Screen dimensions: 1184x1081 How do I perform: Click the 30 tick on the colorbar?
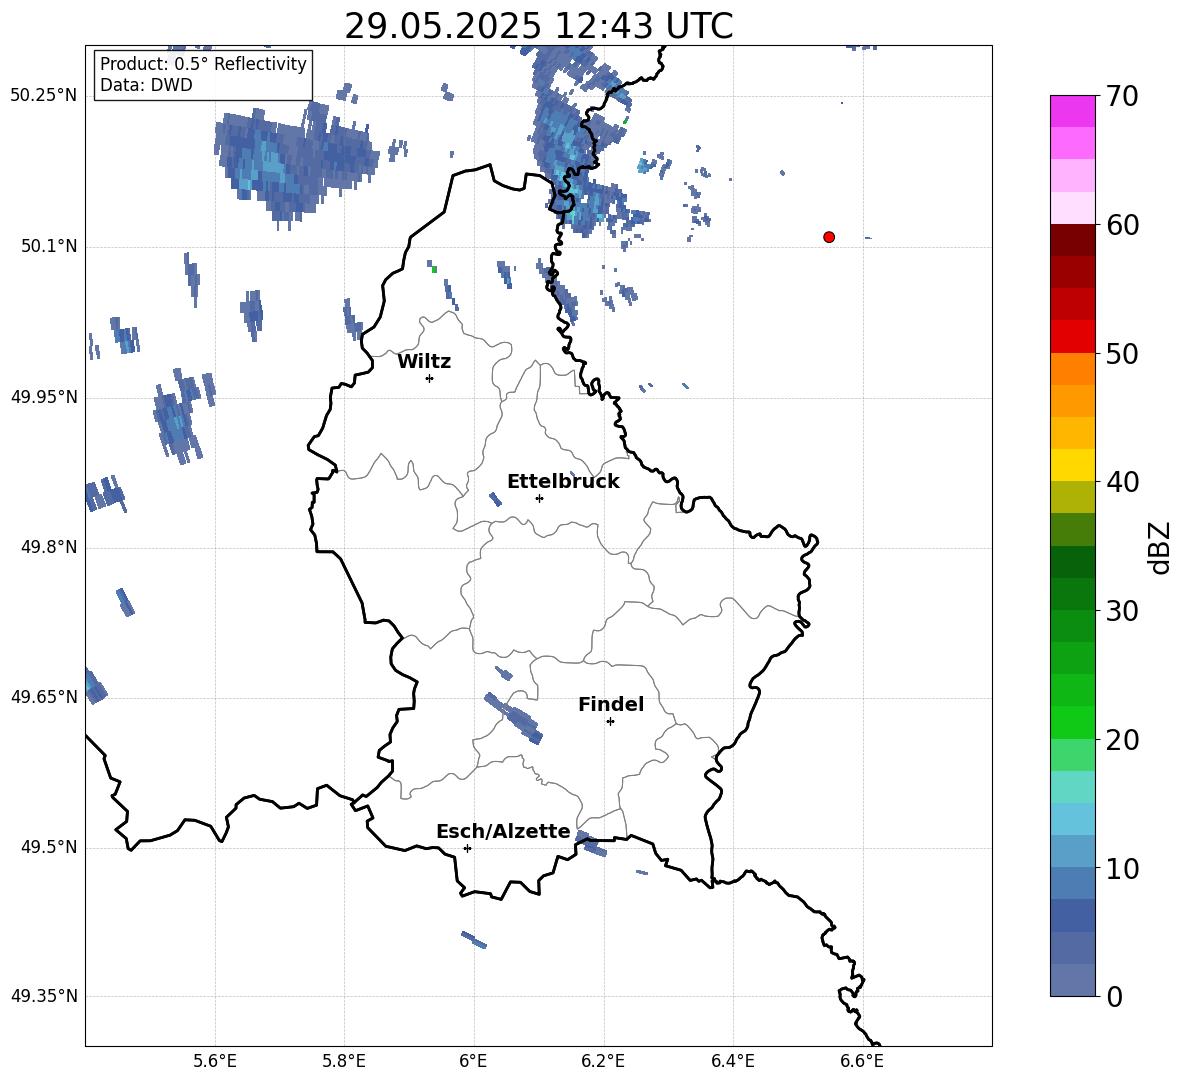click(x=1122, y=610)
